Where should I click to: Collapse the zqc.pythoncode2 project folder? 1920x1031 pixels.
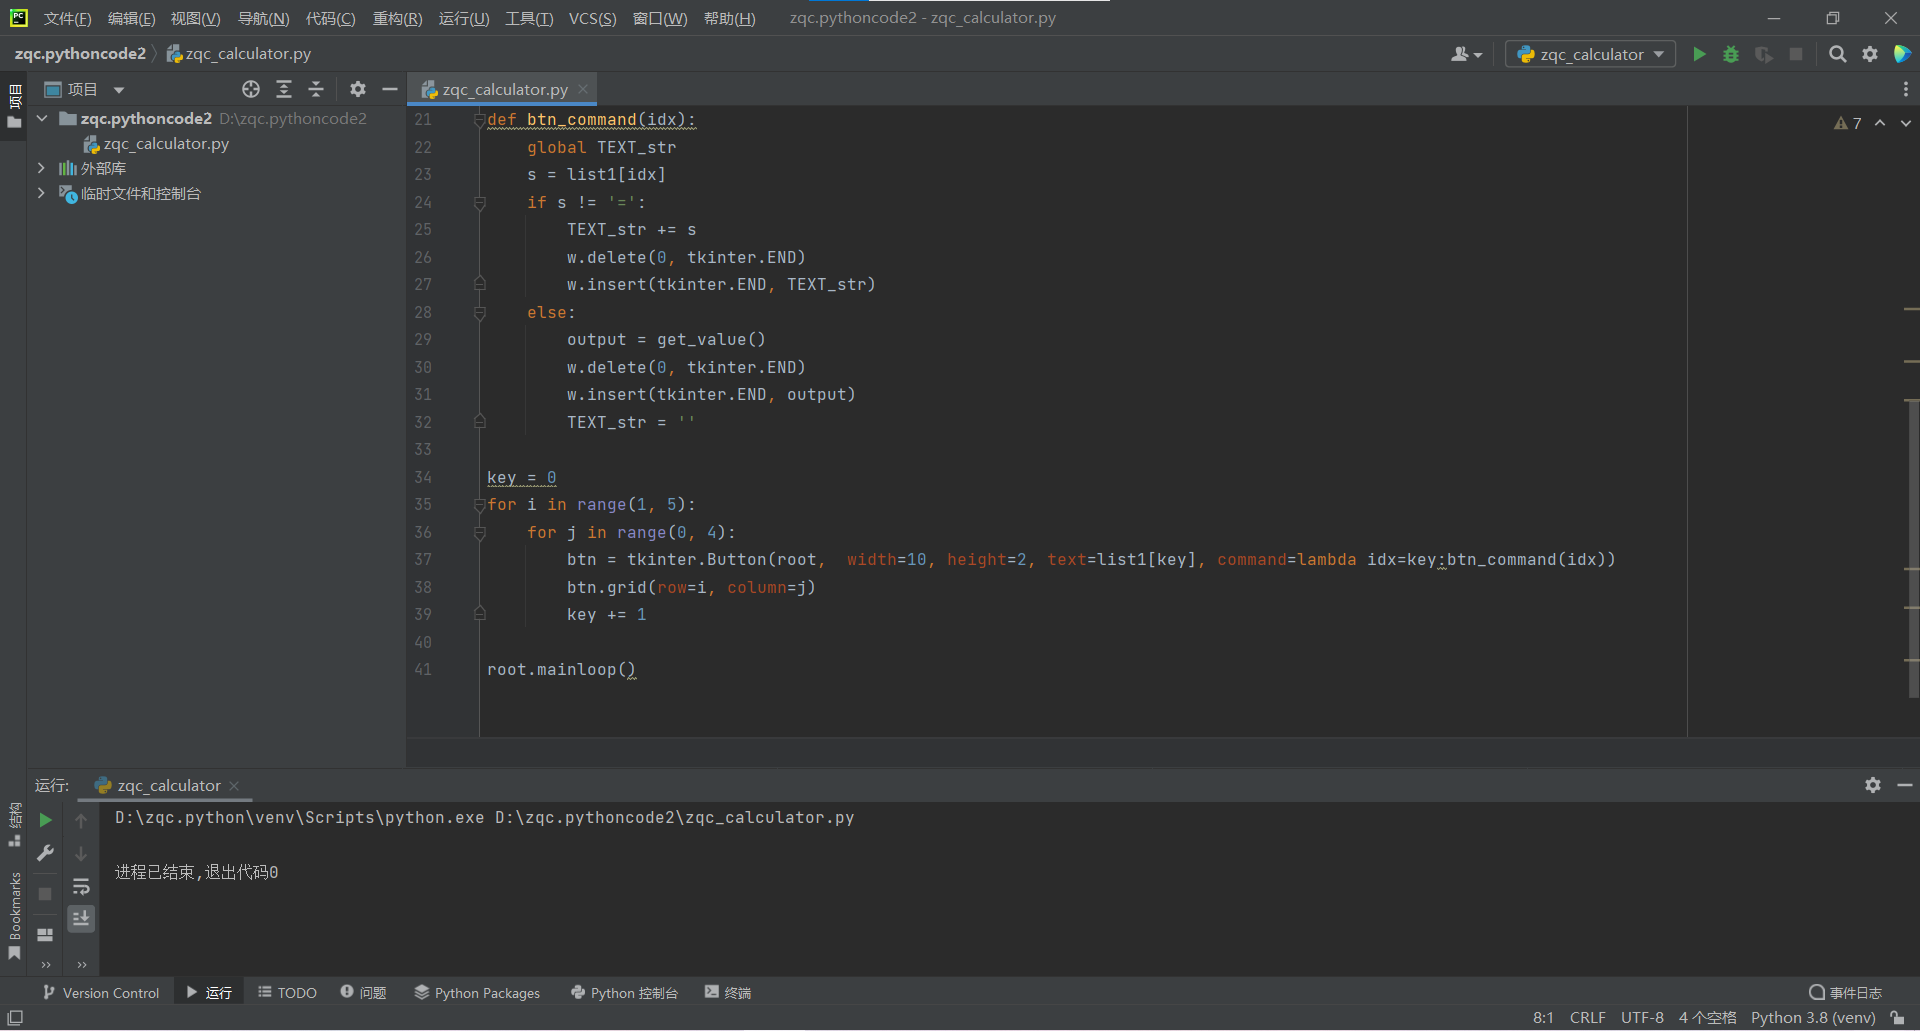point(42,118)
